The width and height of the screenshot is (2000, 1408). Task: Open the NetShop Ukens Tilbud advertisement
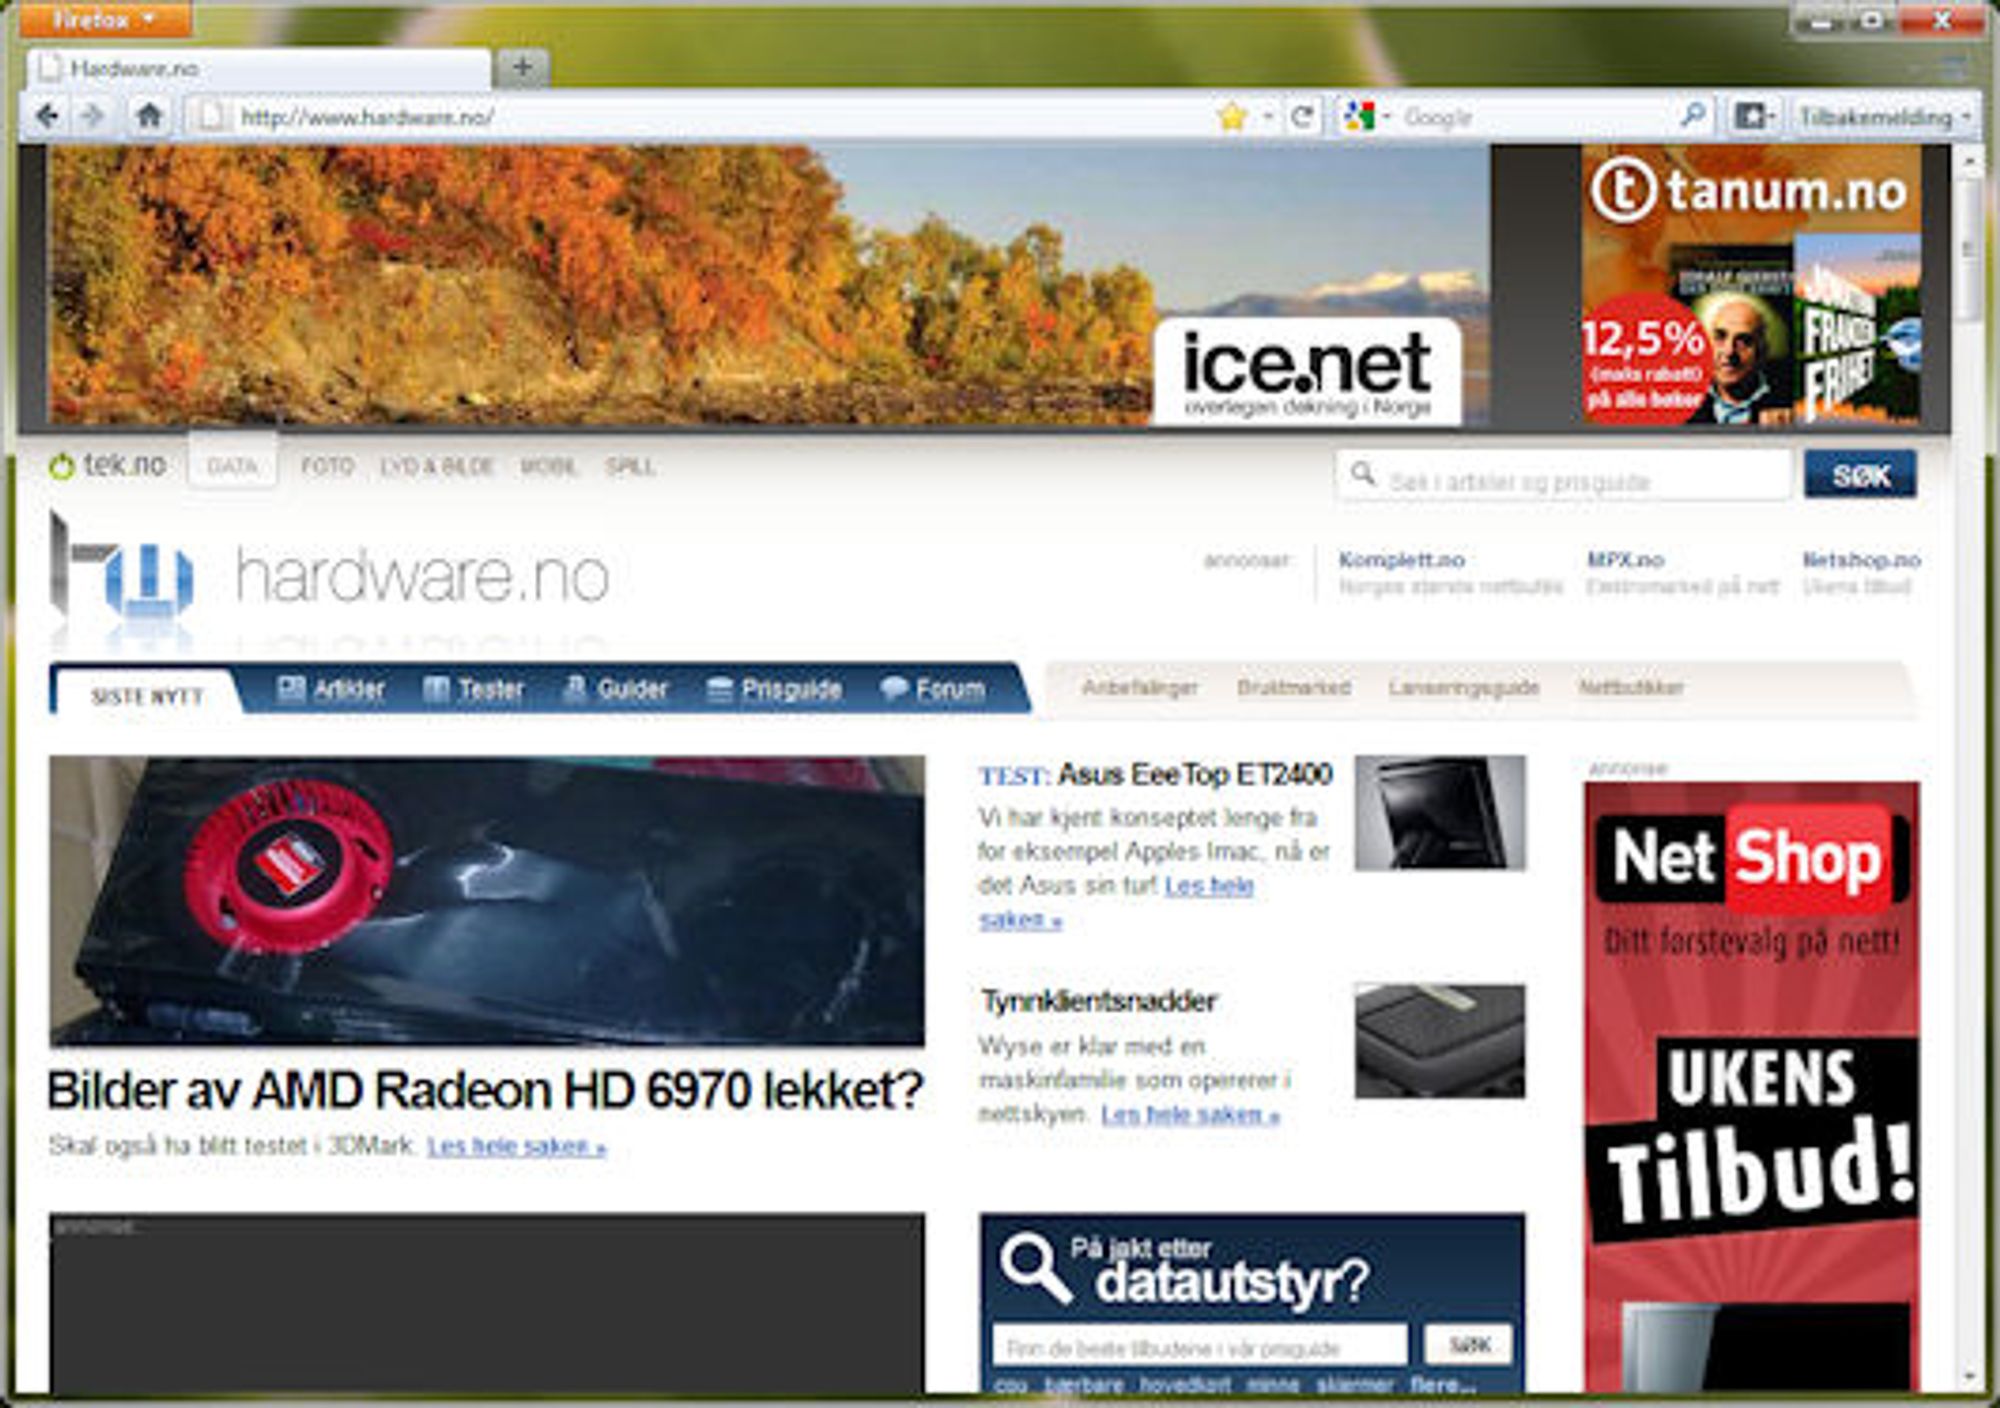coord(1752,1086)
